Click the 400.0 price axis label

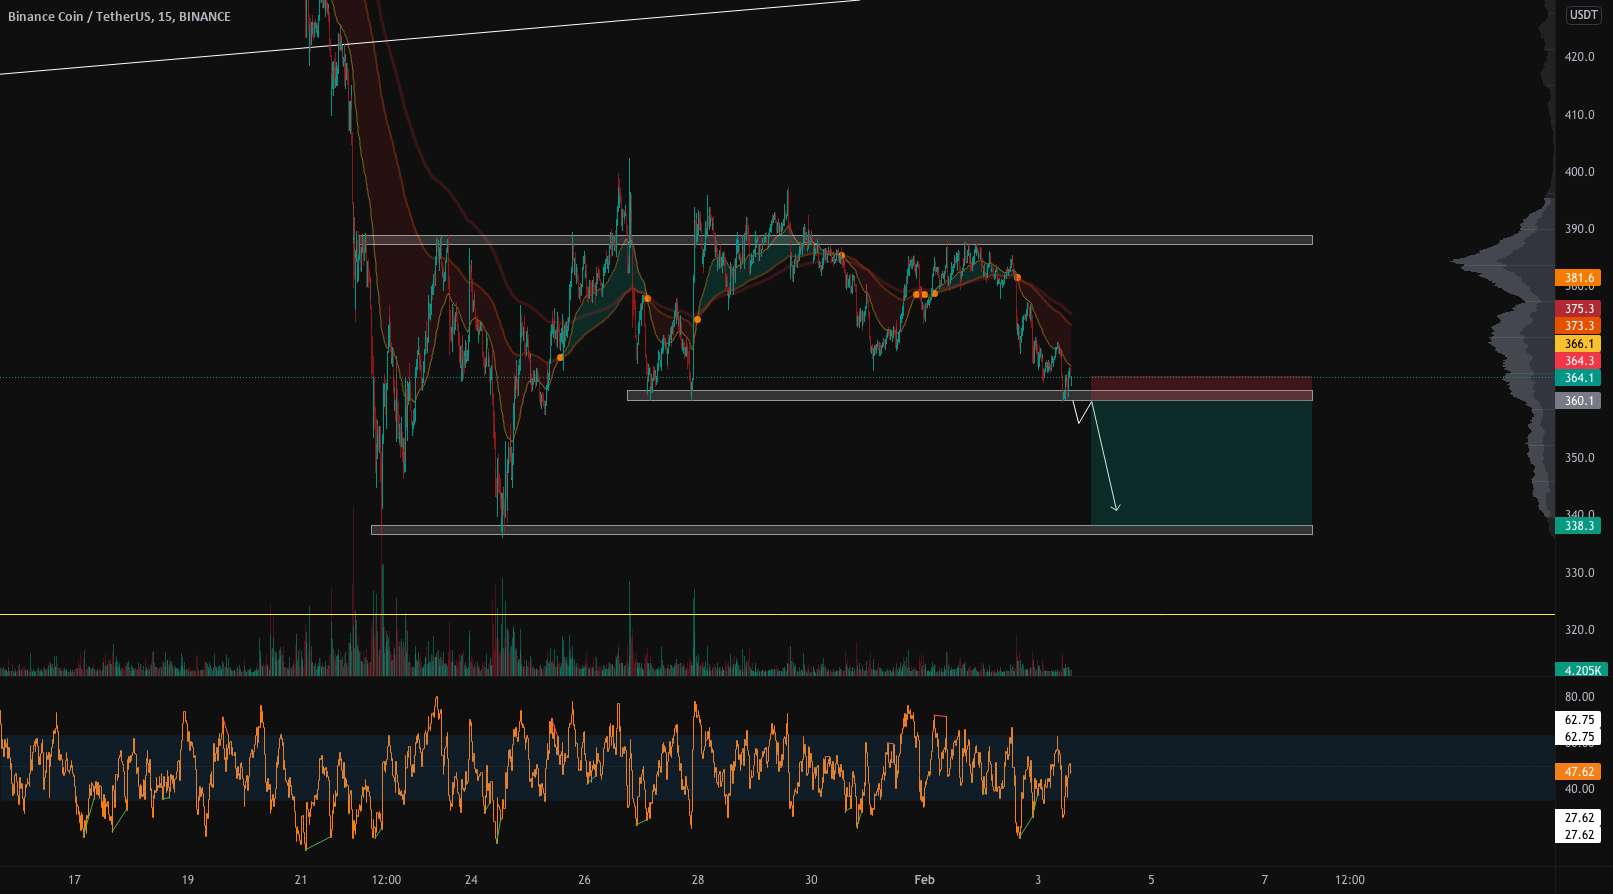tap(1579, 172)
